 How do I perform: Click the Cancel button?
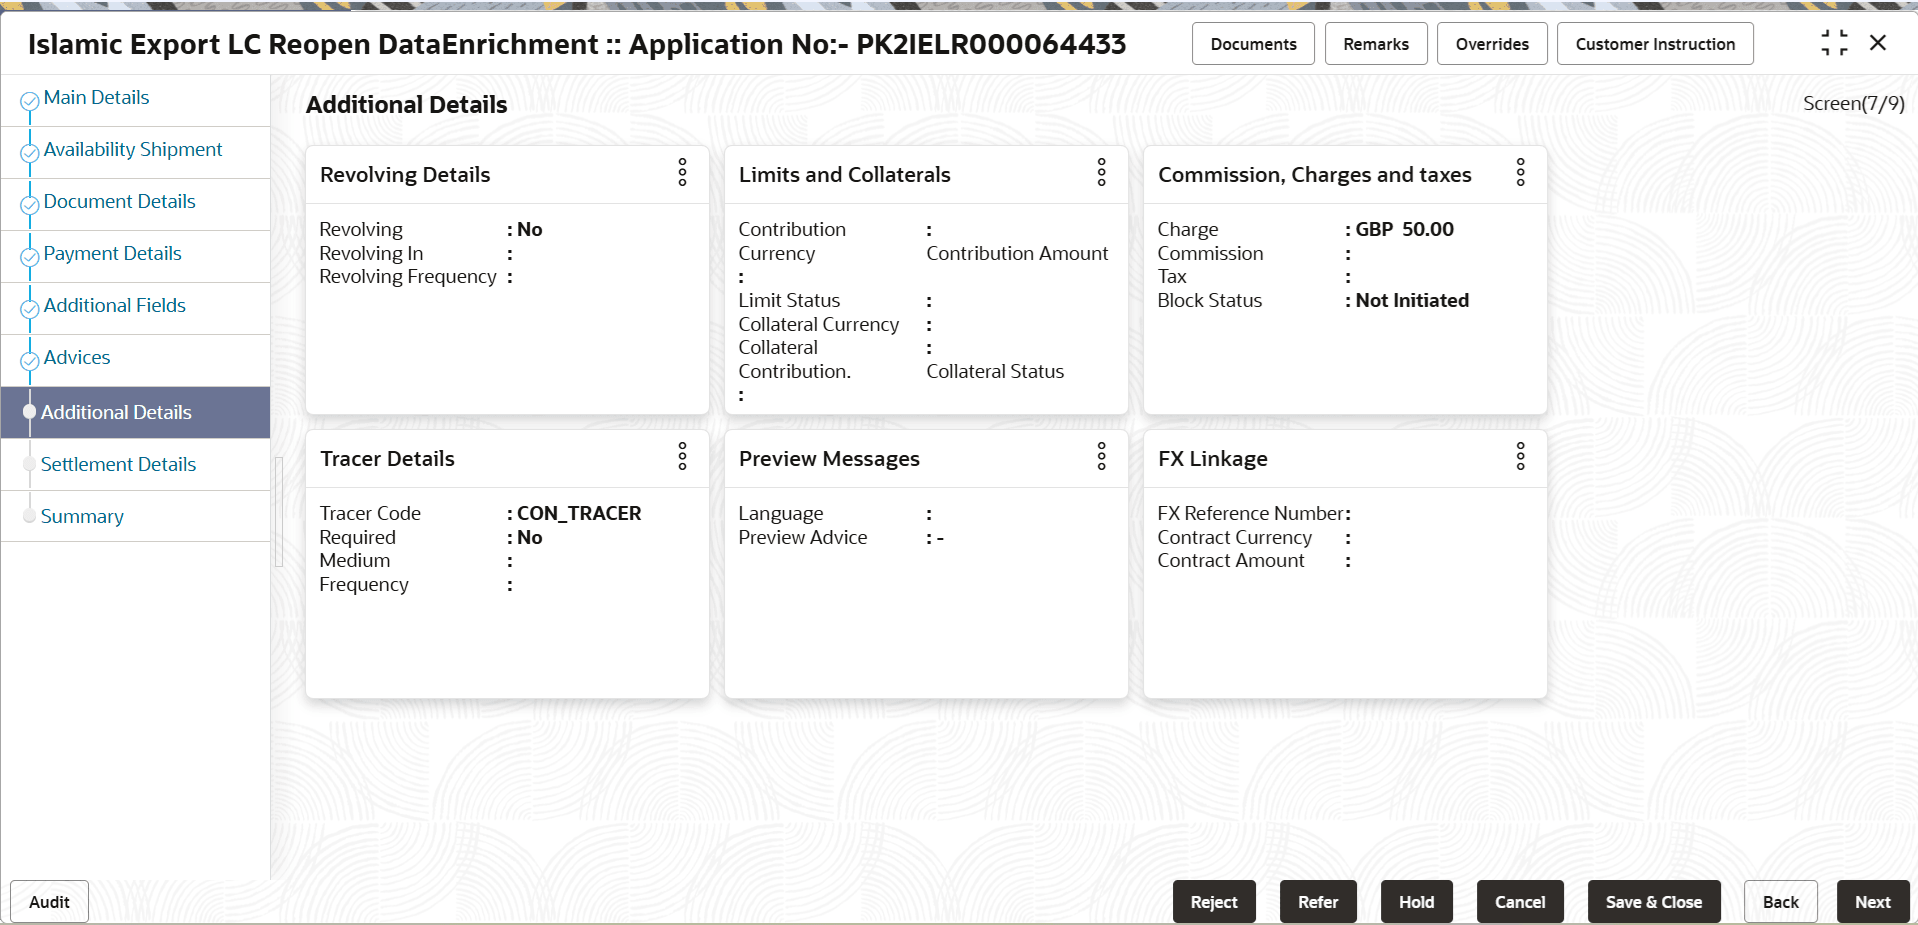1520,902
